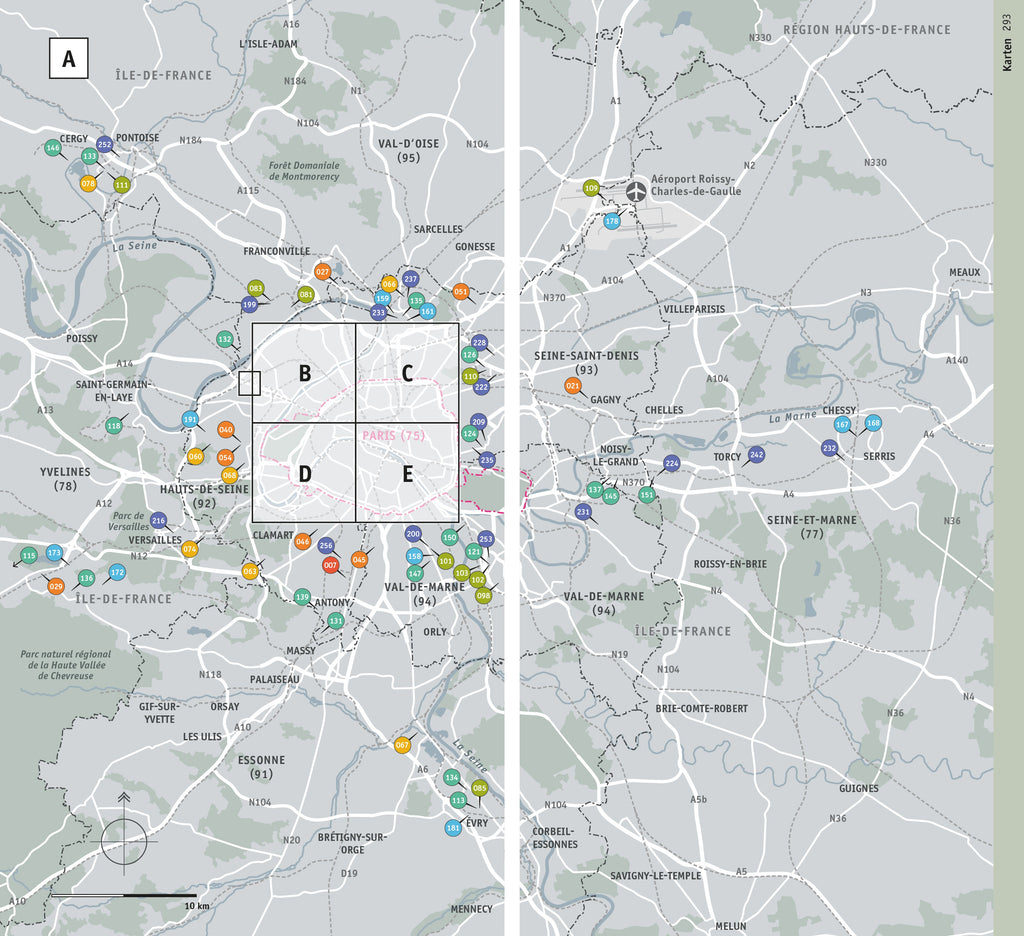This screenshot has width=1024, height=936.
Task: Click the 10 km scale bar
Action: (x=123, y=894)
